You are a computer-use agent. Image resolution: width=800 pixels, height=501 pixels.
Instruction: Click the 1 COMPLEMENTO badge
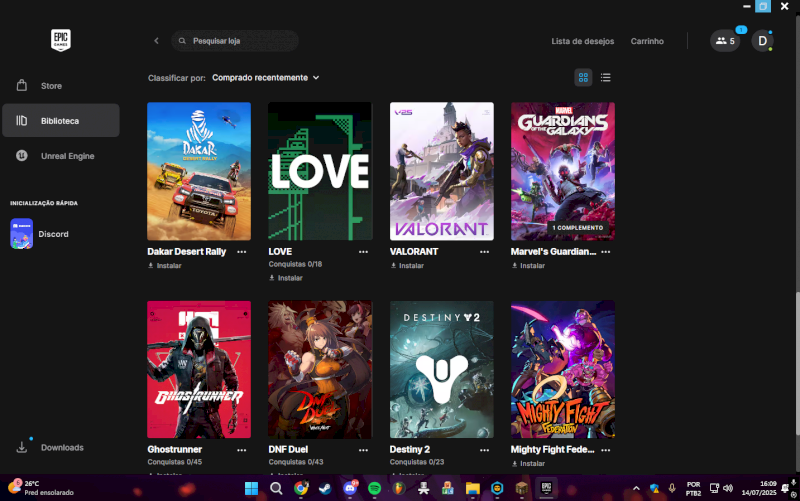click(578, 228)
